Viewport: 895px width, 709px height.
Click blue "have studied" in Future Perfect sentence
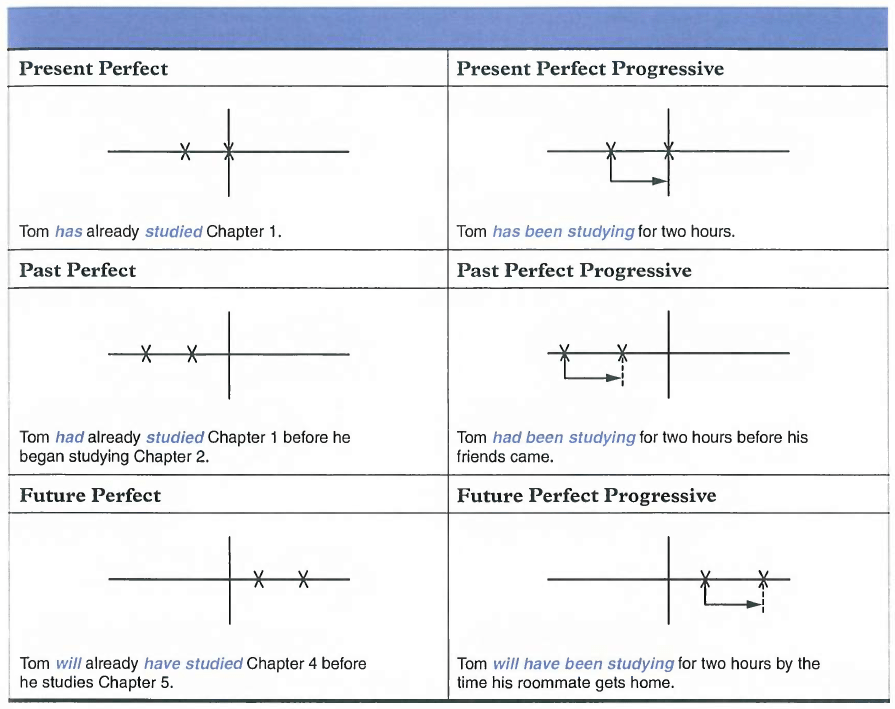pyautogui.click(x=193, y=663)
